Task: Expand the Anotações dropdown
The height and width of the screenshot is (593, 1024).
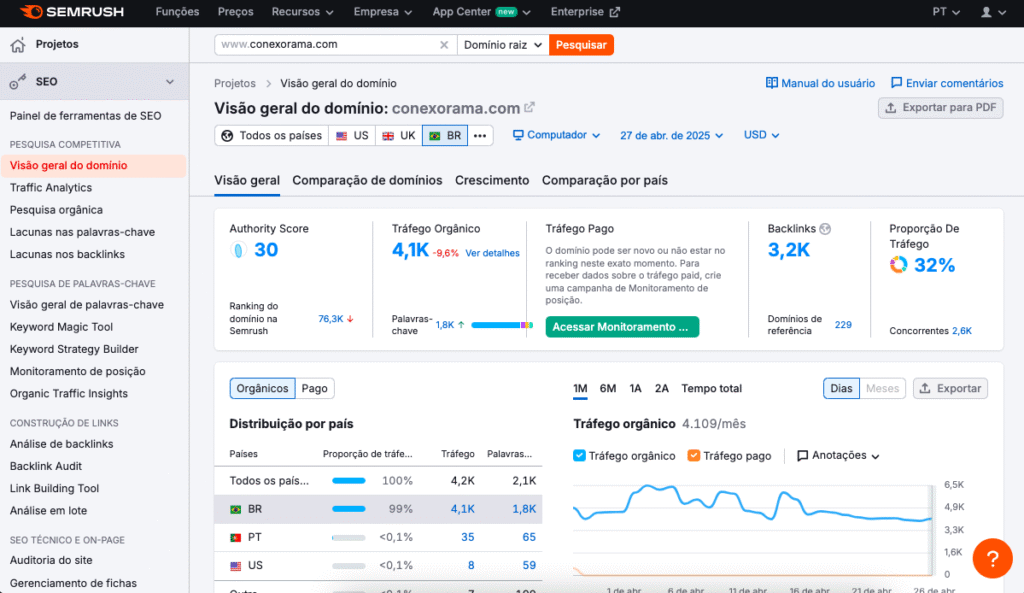Action: pos(875,456)
